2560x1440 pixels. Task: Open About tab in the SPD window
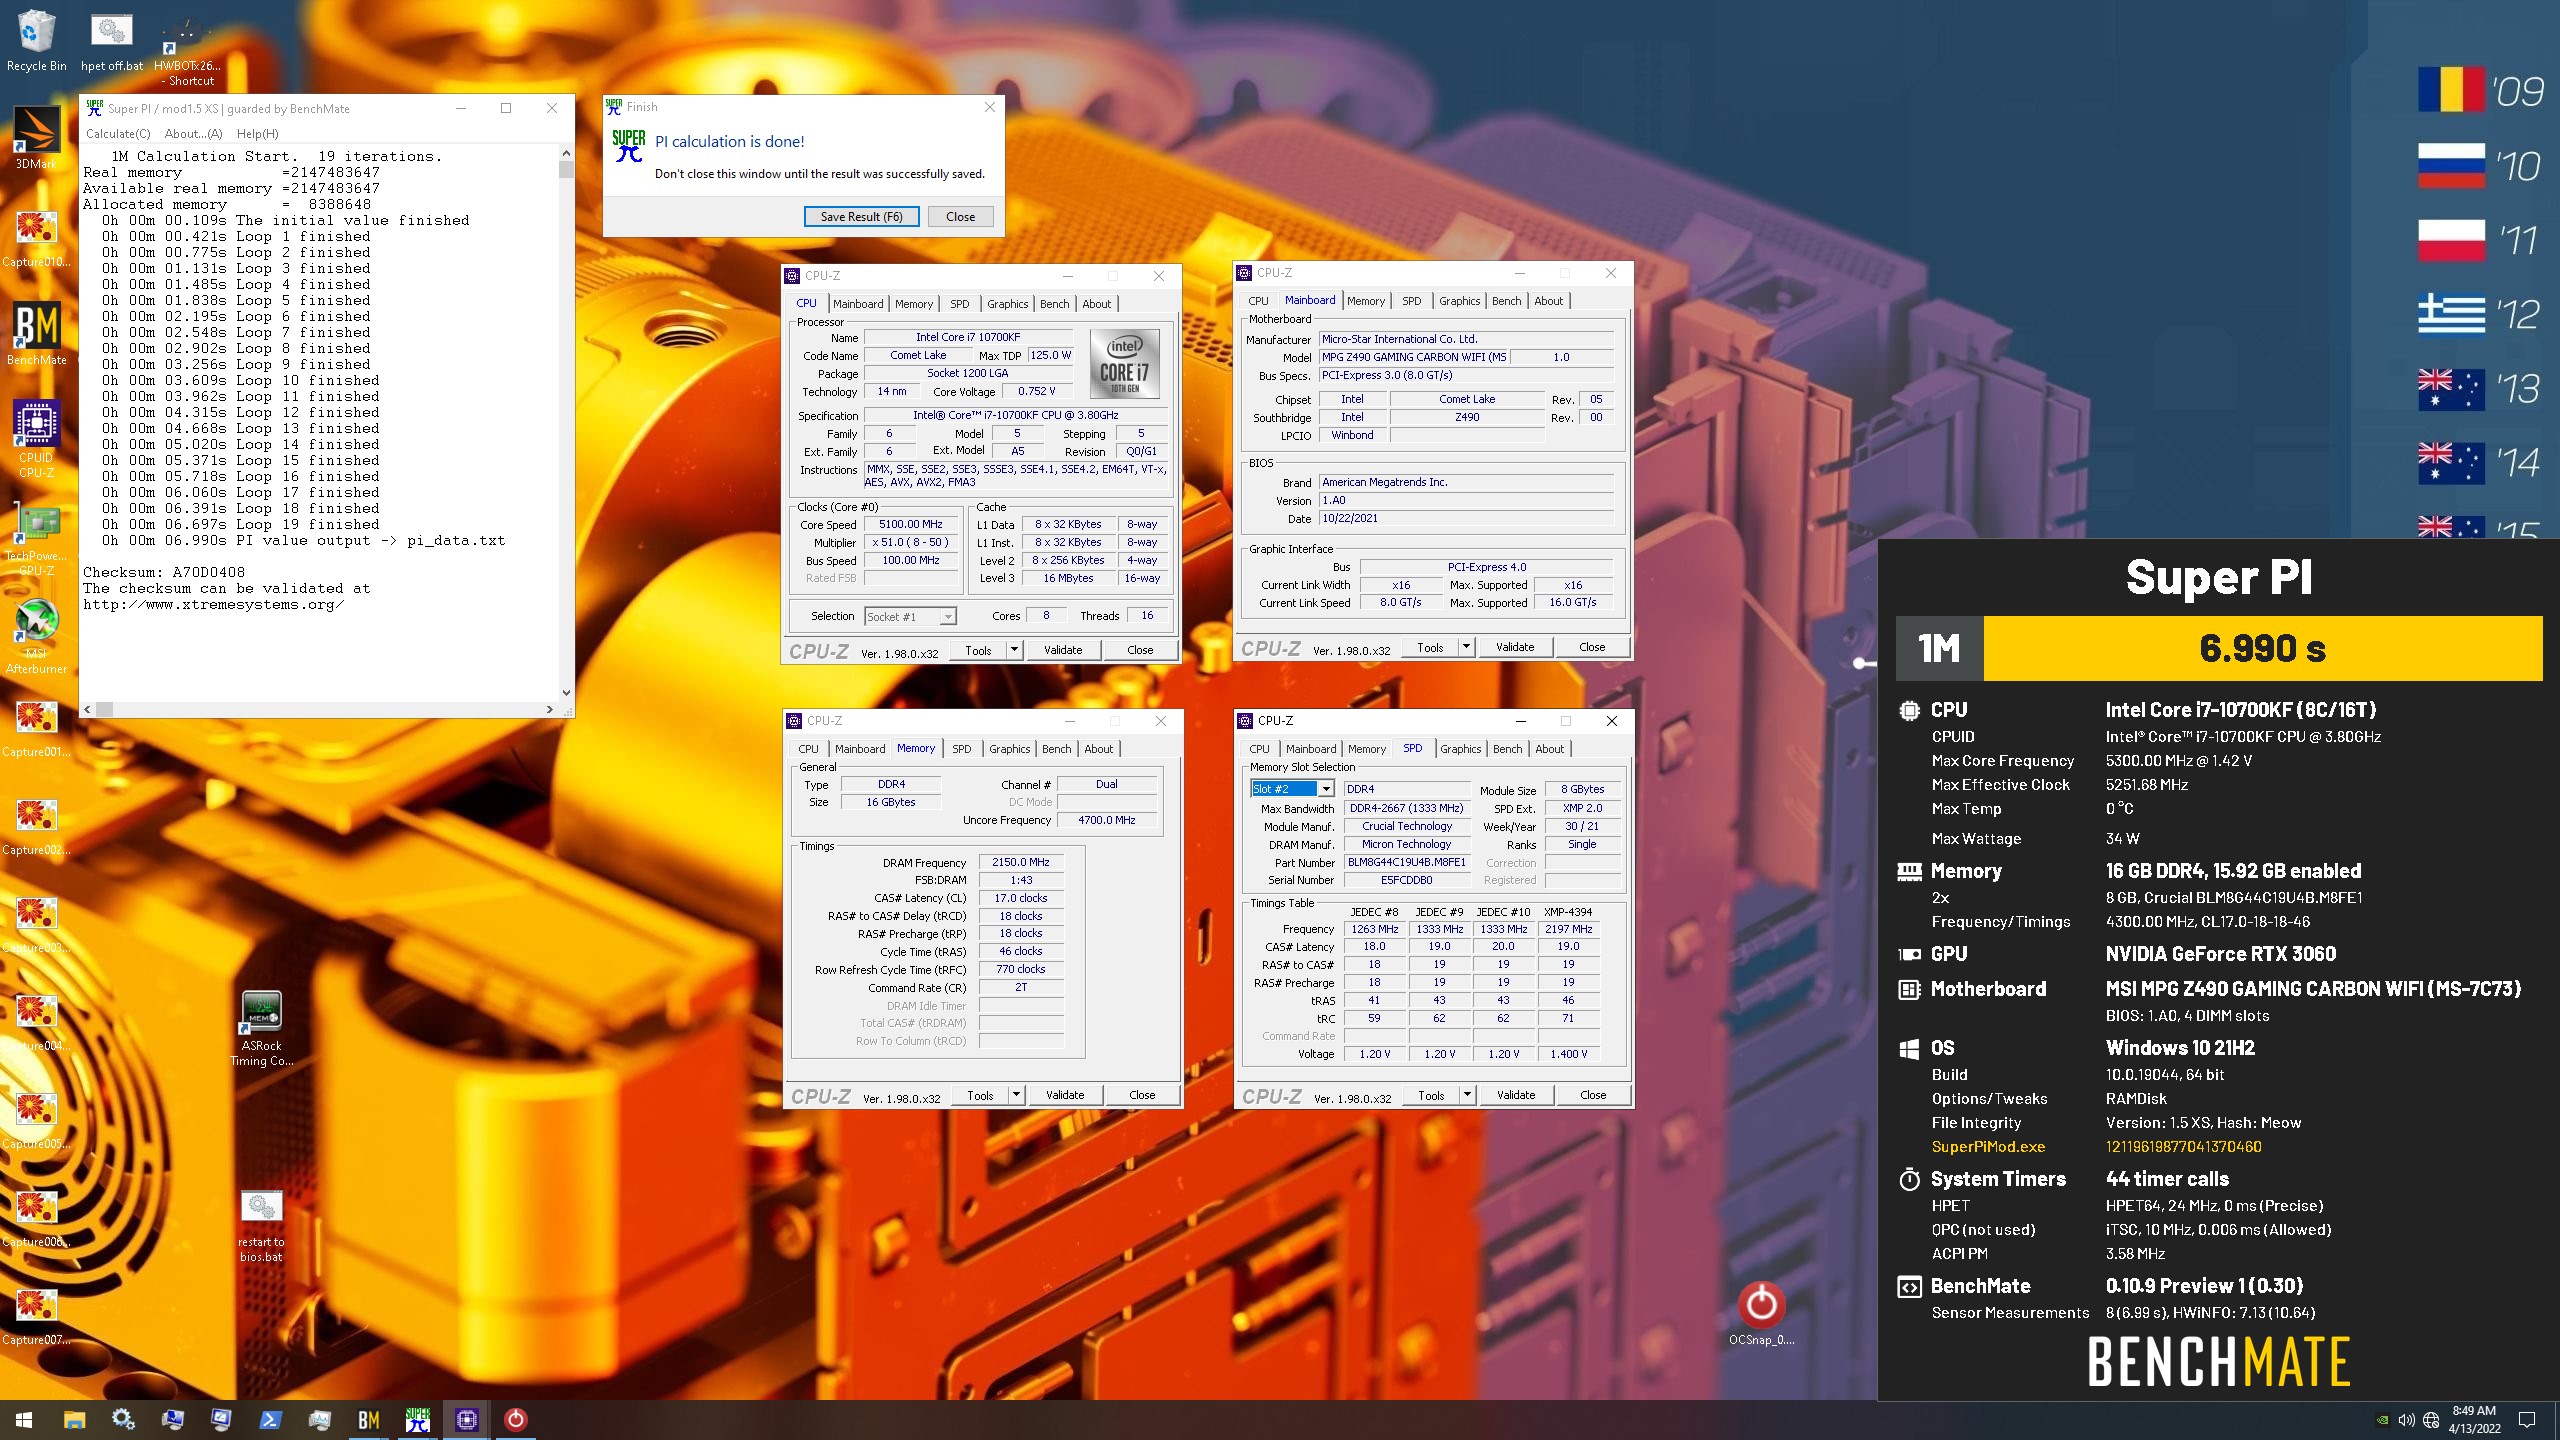click(x=1549, y=749)
